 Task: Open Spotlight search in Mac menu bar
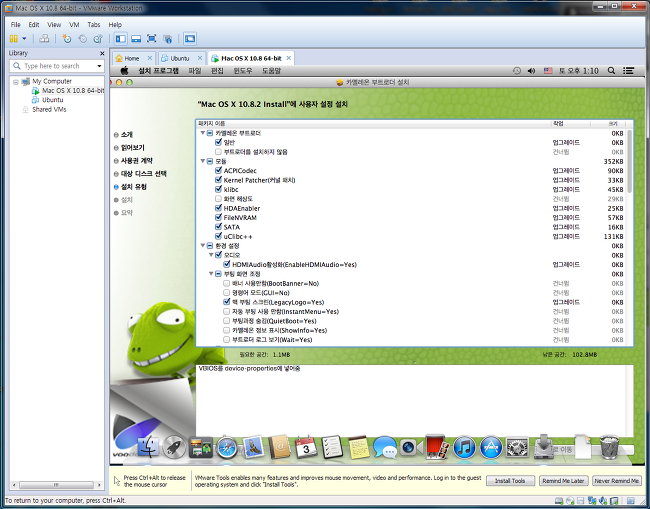pos(611,71)
